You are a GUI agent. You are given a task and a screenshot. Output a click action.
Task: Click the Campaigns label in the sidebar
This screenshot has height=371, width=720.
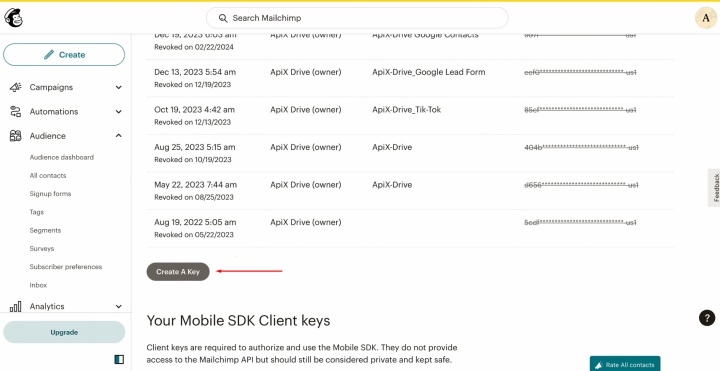point(51,87)
